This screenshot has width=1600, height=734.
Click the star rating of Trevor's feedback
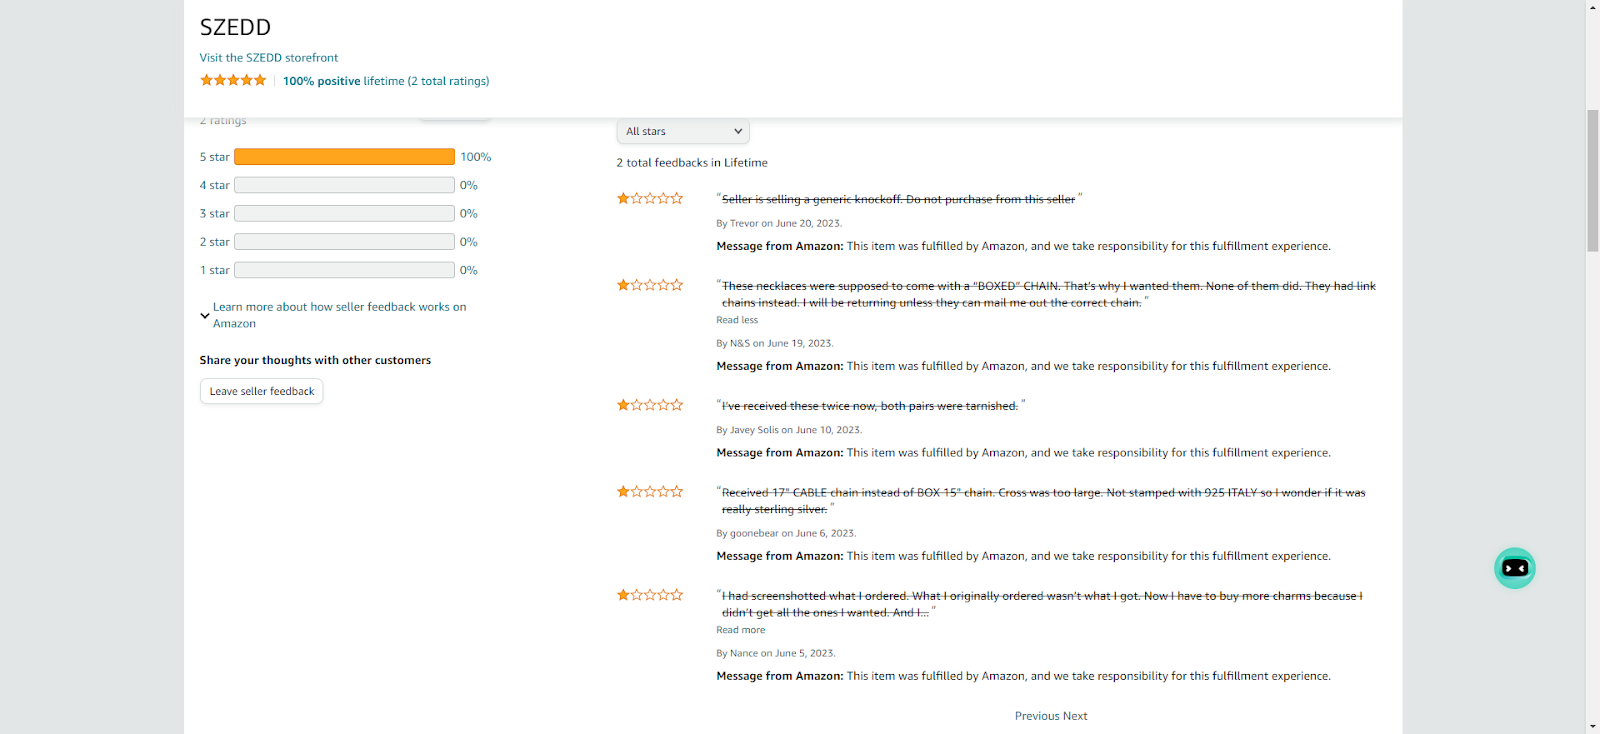650,198
